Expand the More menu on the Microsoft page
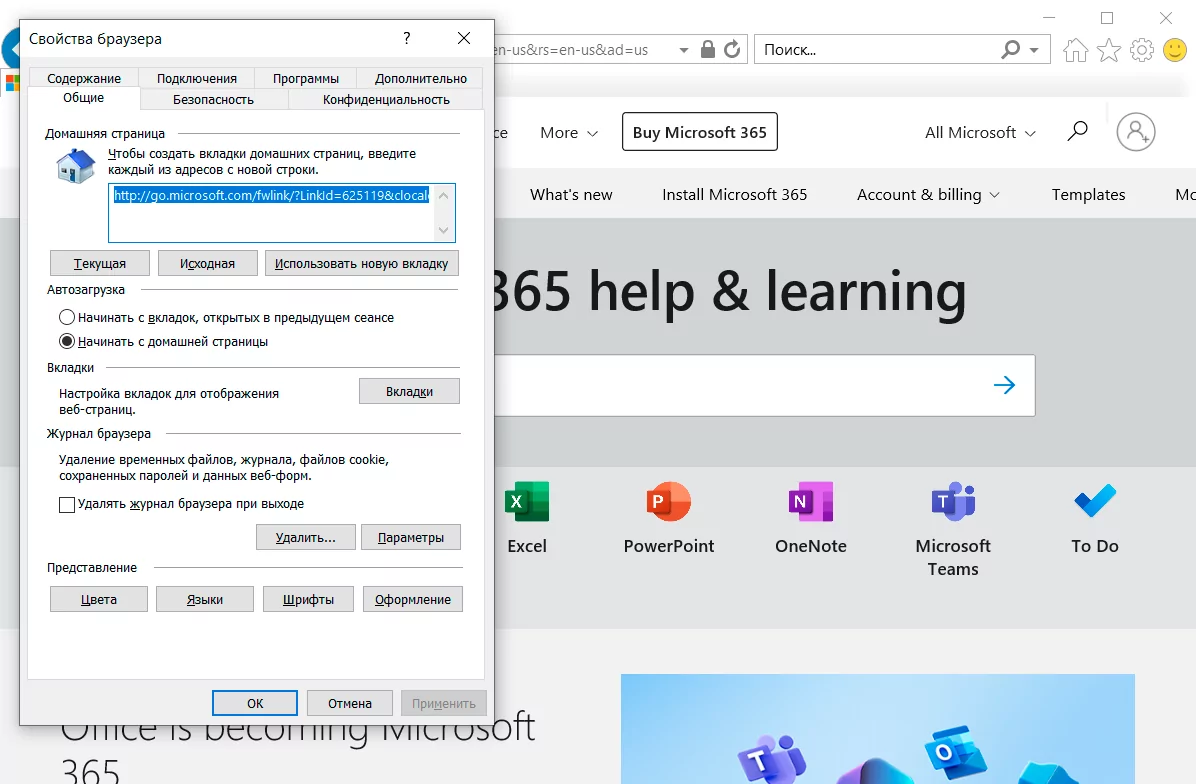Viewport: 1196px width, 784px height. pyautogui.click(x=569, y=133)
